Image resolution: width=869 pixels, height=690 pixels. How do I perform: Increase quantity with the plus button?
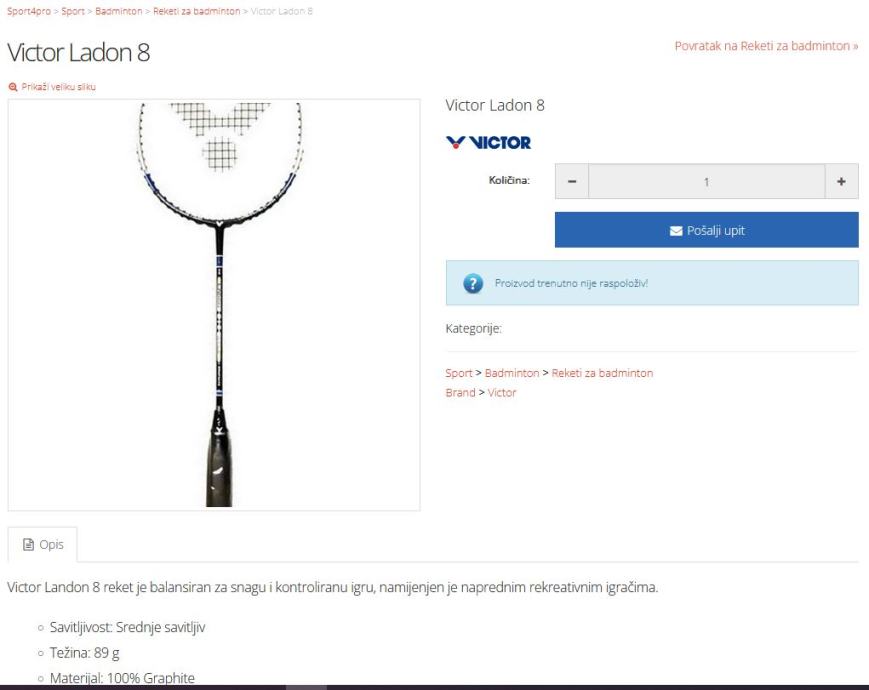coord(841,181)
